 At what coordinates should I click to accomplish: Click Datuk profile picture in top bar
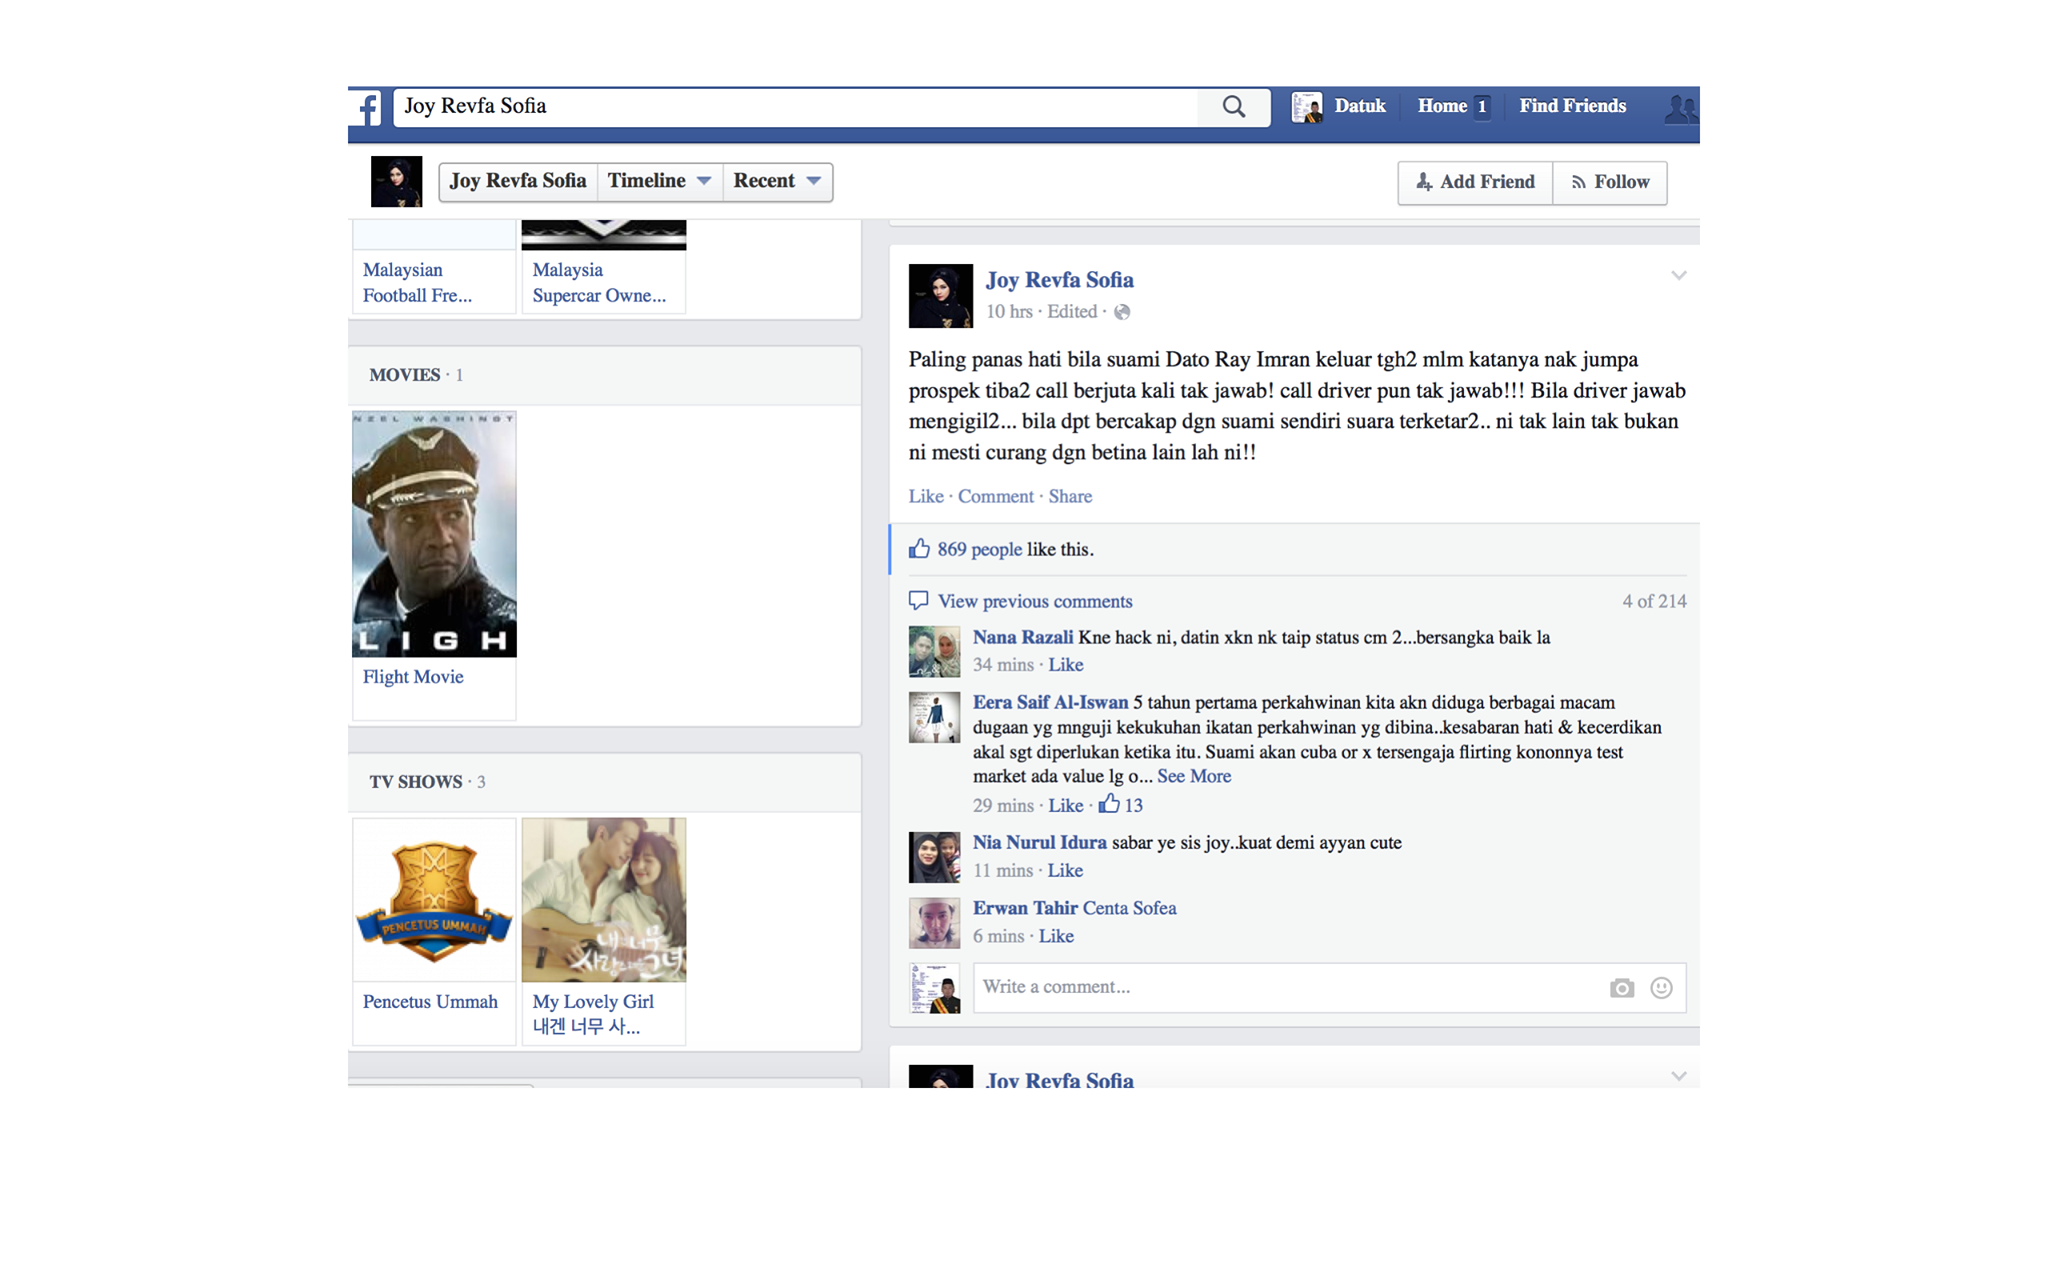click(x=1306, y=107)
